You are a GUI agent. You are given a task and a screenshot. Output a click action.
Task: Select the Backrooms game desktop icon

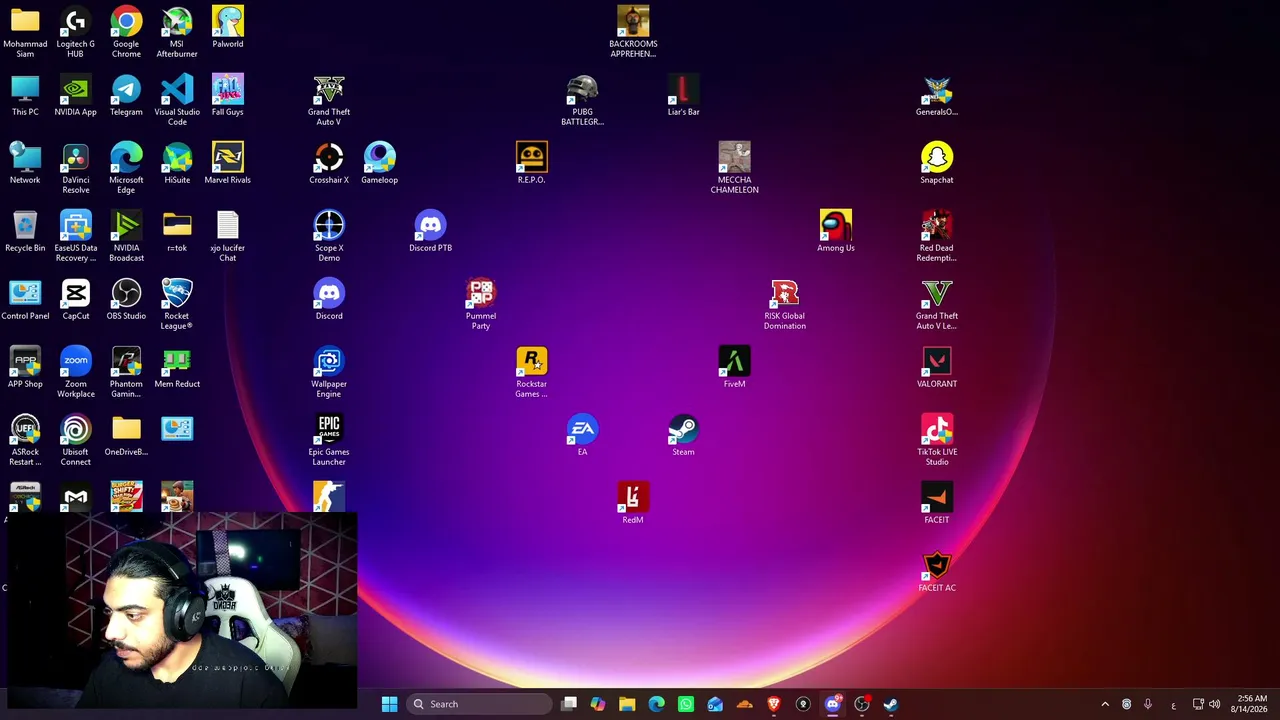point(633,32)
